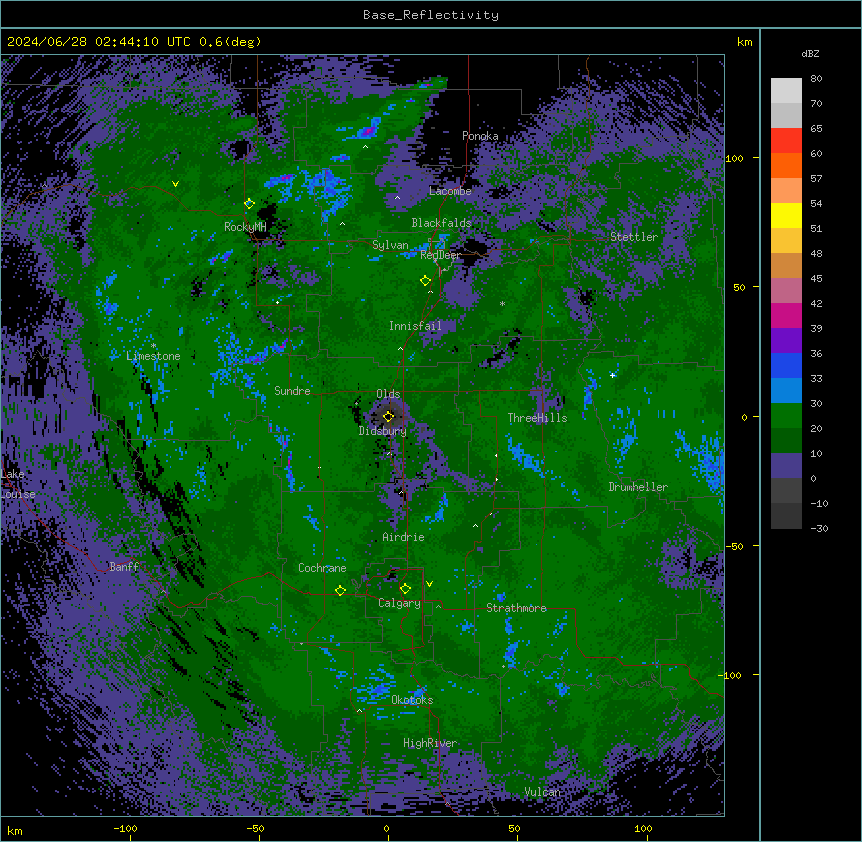Select the Limestone label
This screenshot has height=842, width=862.
(153, 356)
